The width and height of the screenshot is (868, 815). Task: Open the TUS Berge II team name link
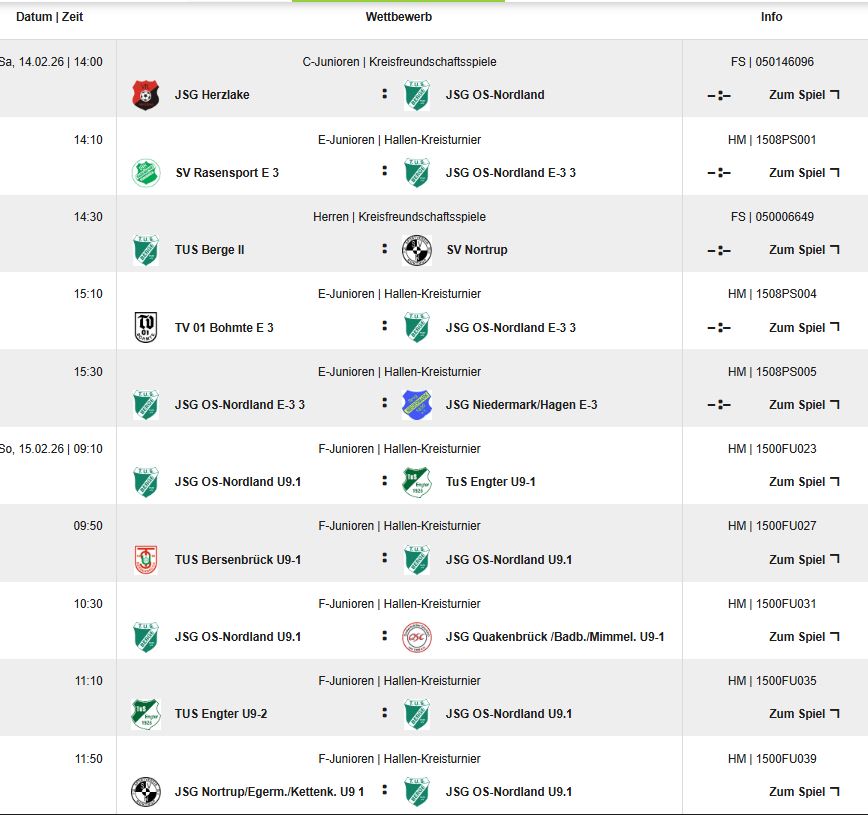209,250
